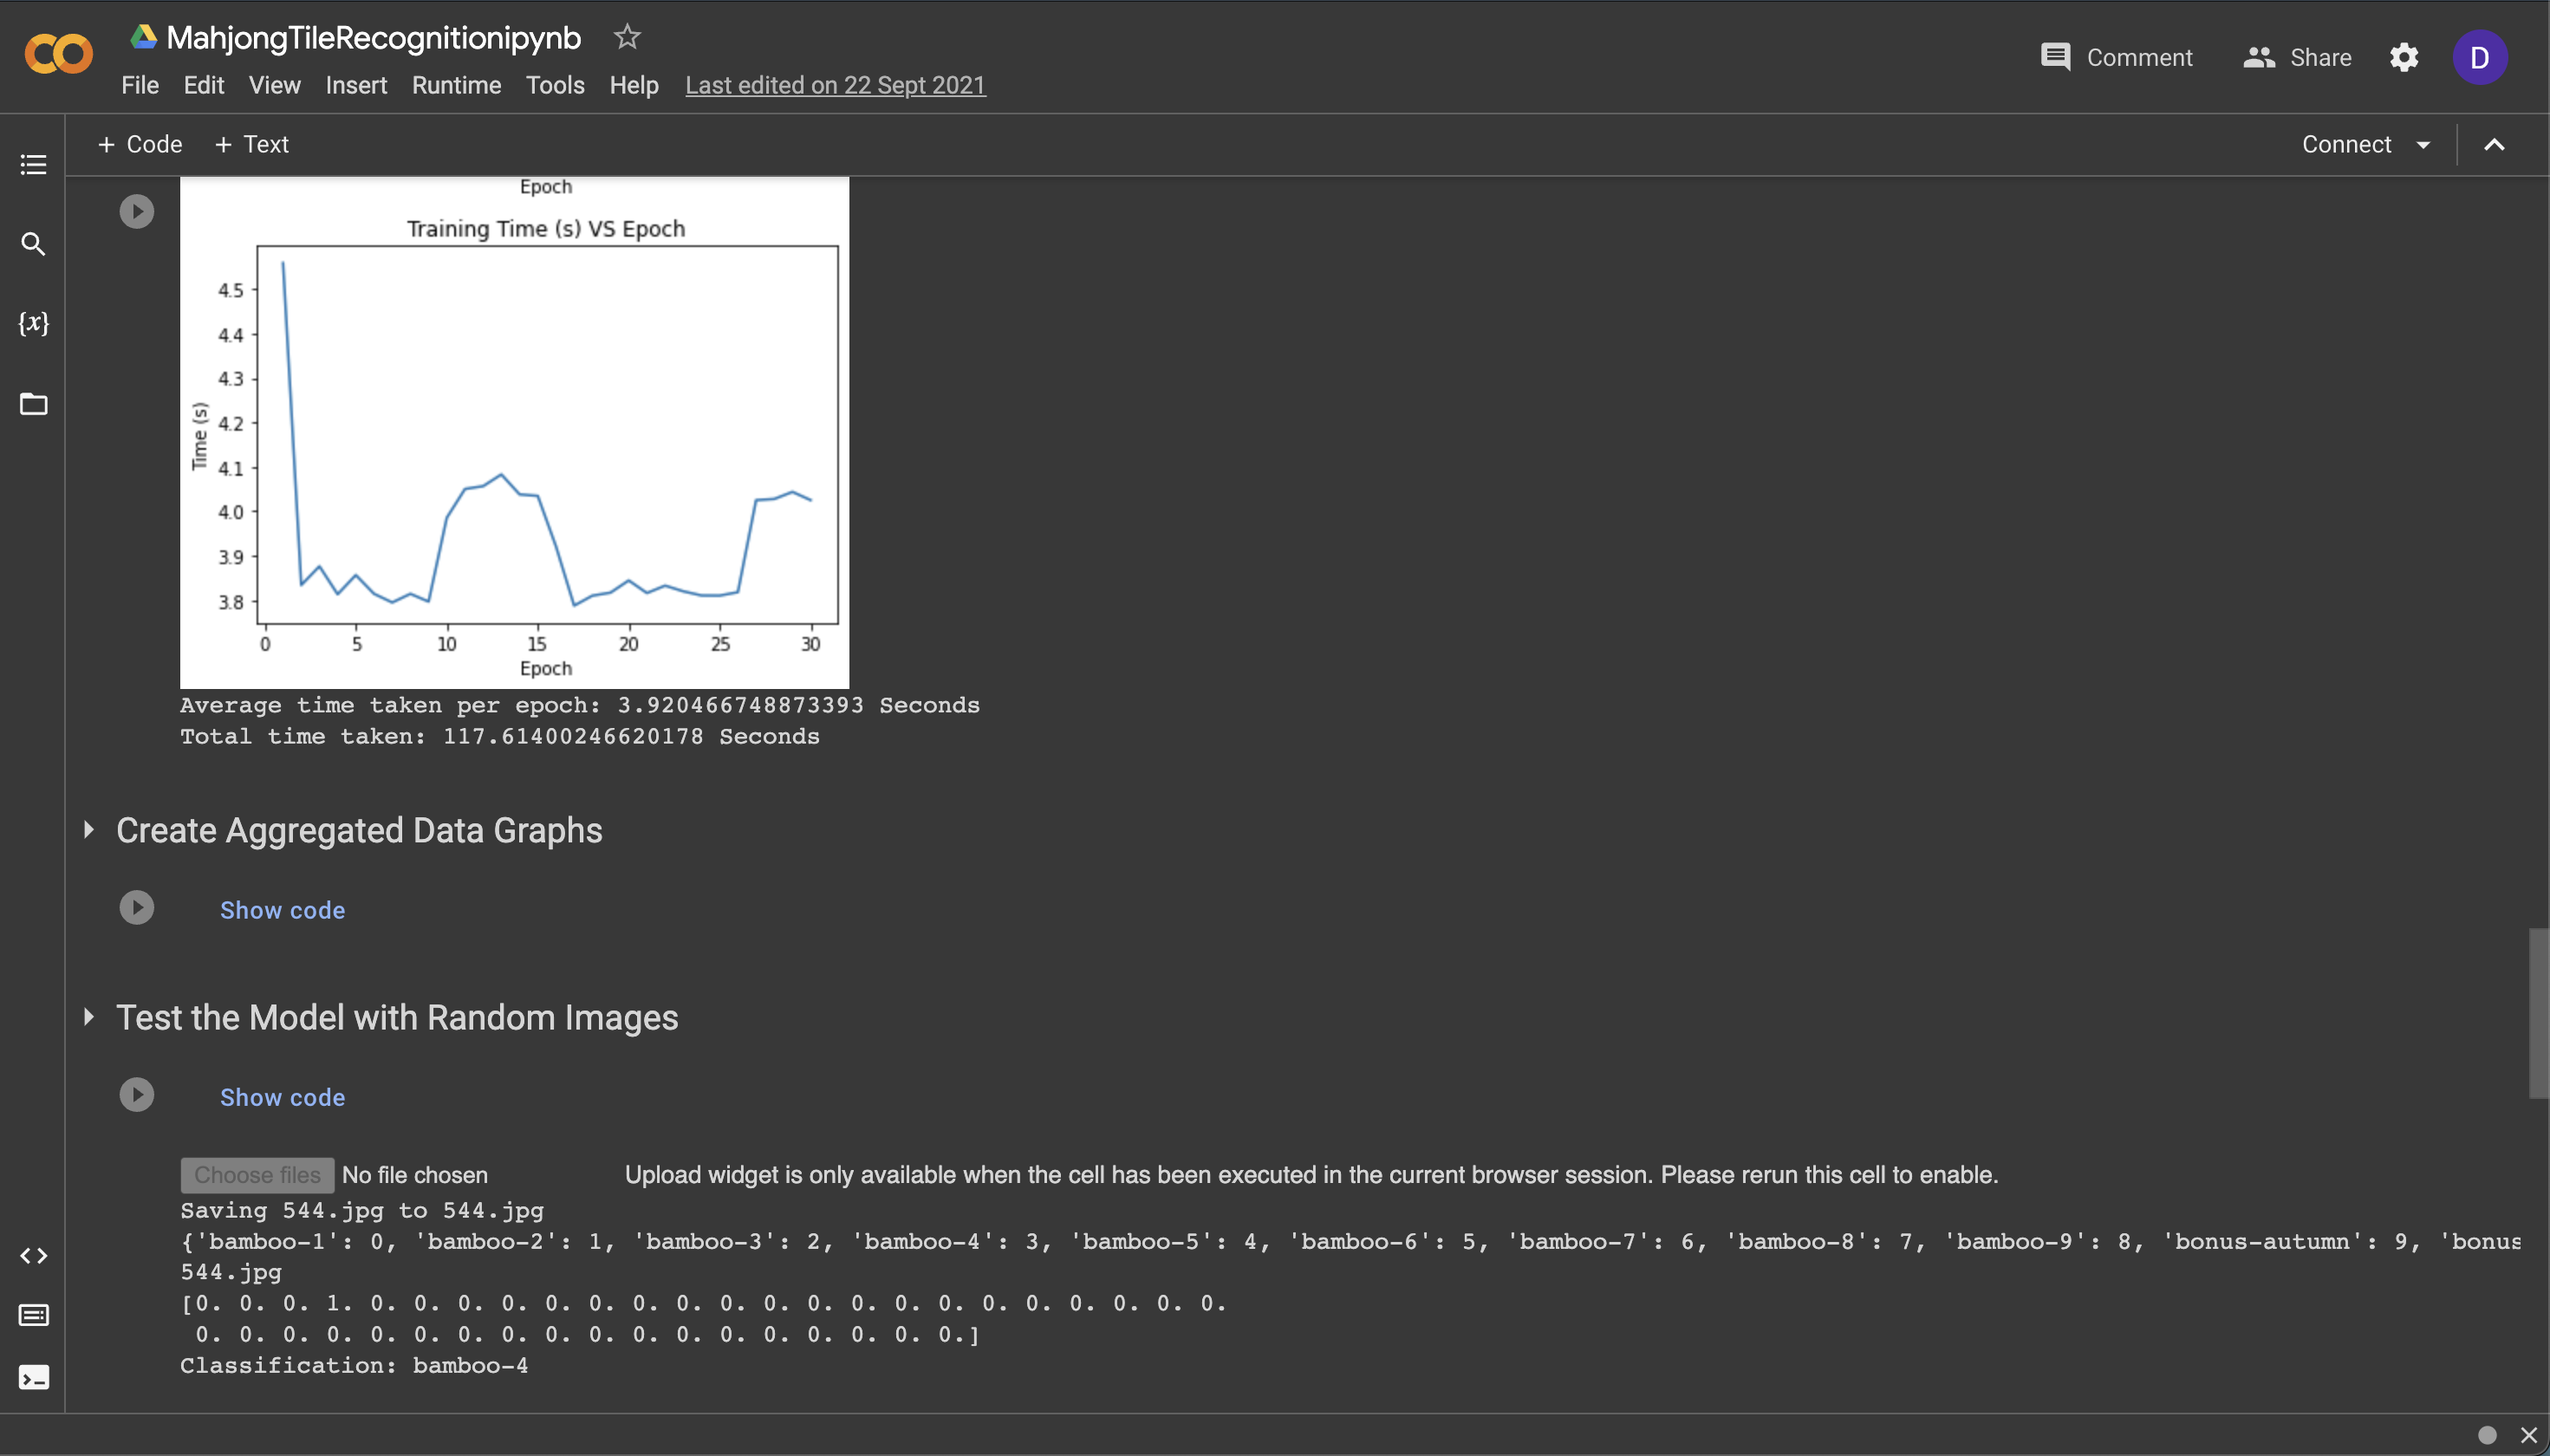
Task: Open the File menu
Action: [x=140, y=85]
